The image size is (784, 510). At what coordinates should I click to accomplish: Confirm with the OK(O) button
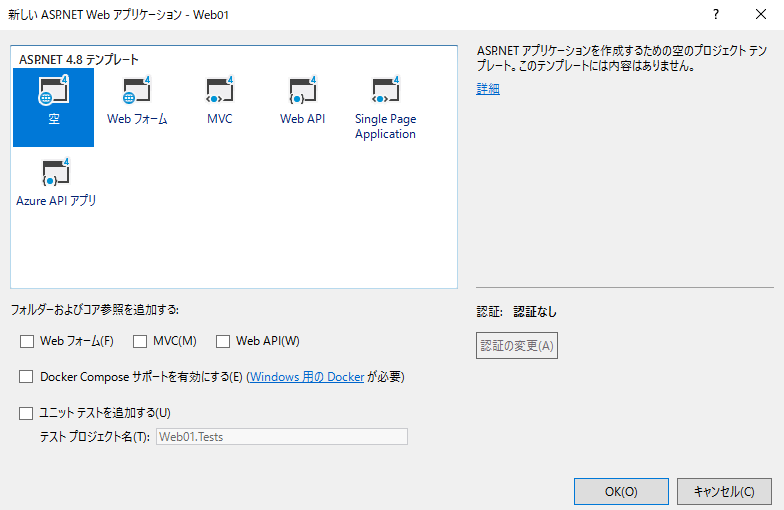(x=621, y=492)
